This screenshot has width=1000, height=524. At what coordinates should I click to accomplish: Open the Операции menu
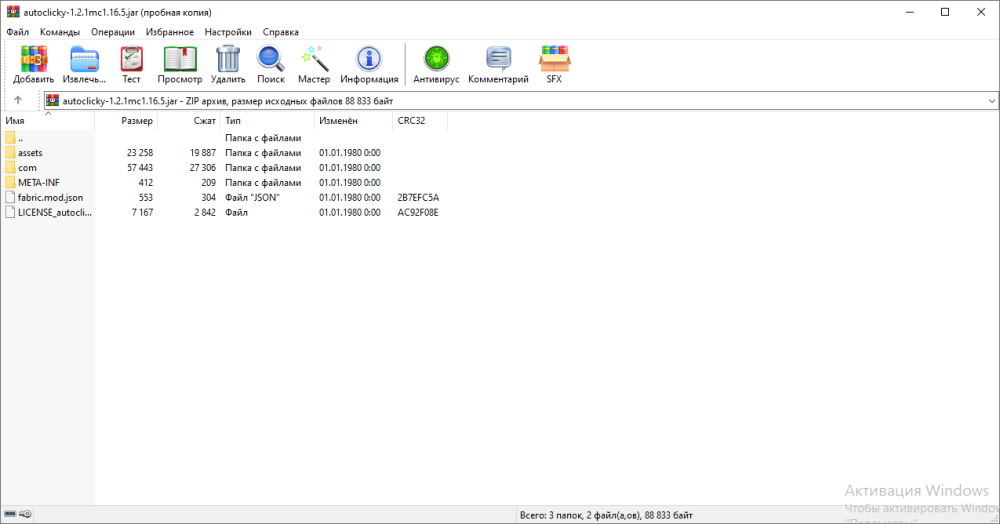[113, 32]
